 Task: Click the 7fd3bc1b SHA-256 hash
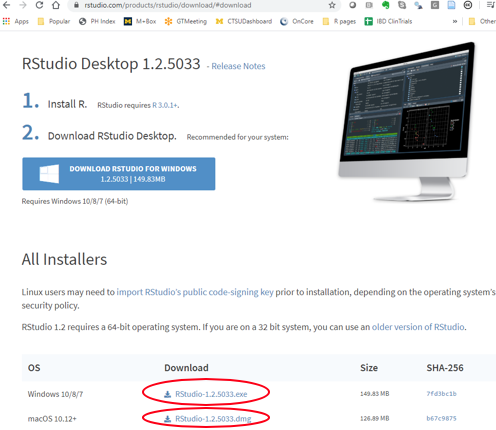pyautogui.click(x=441, y=394)
